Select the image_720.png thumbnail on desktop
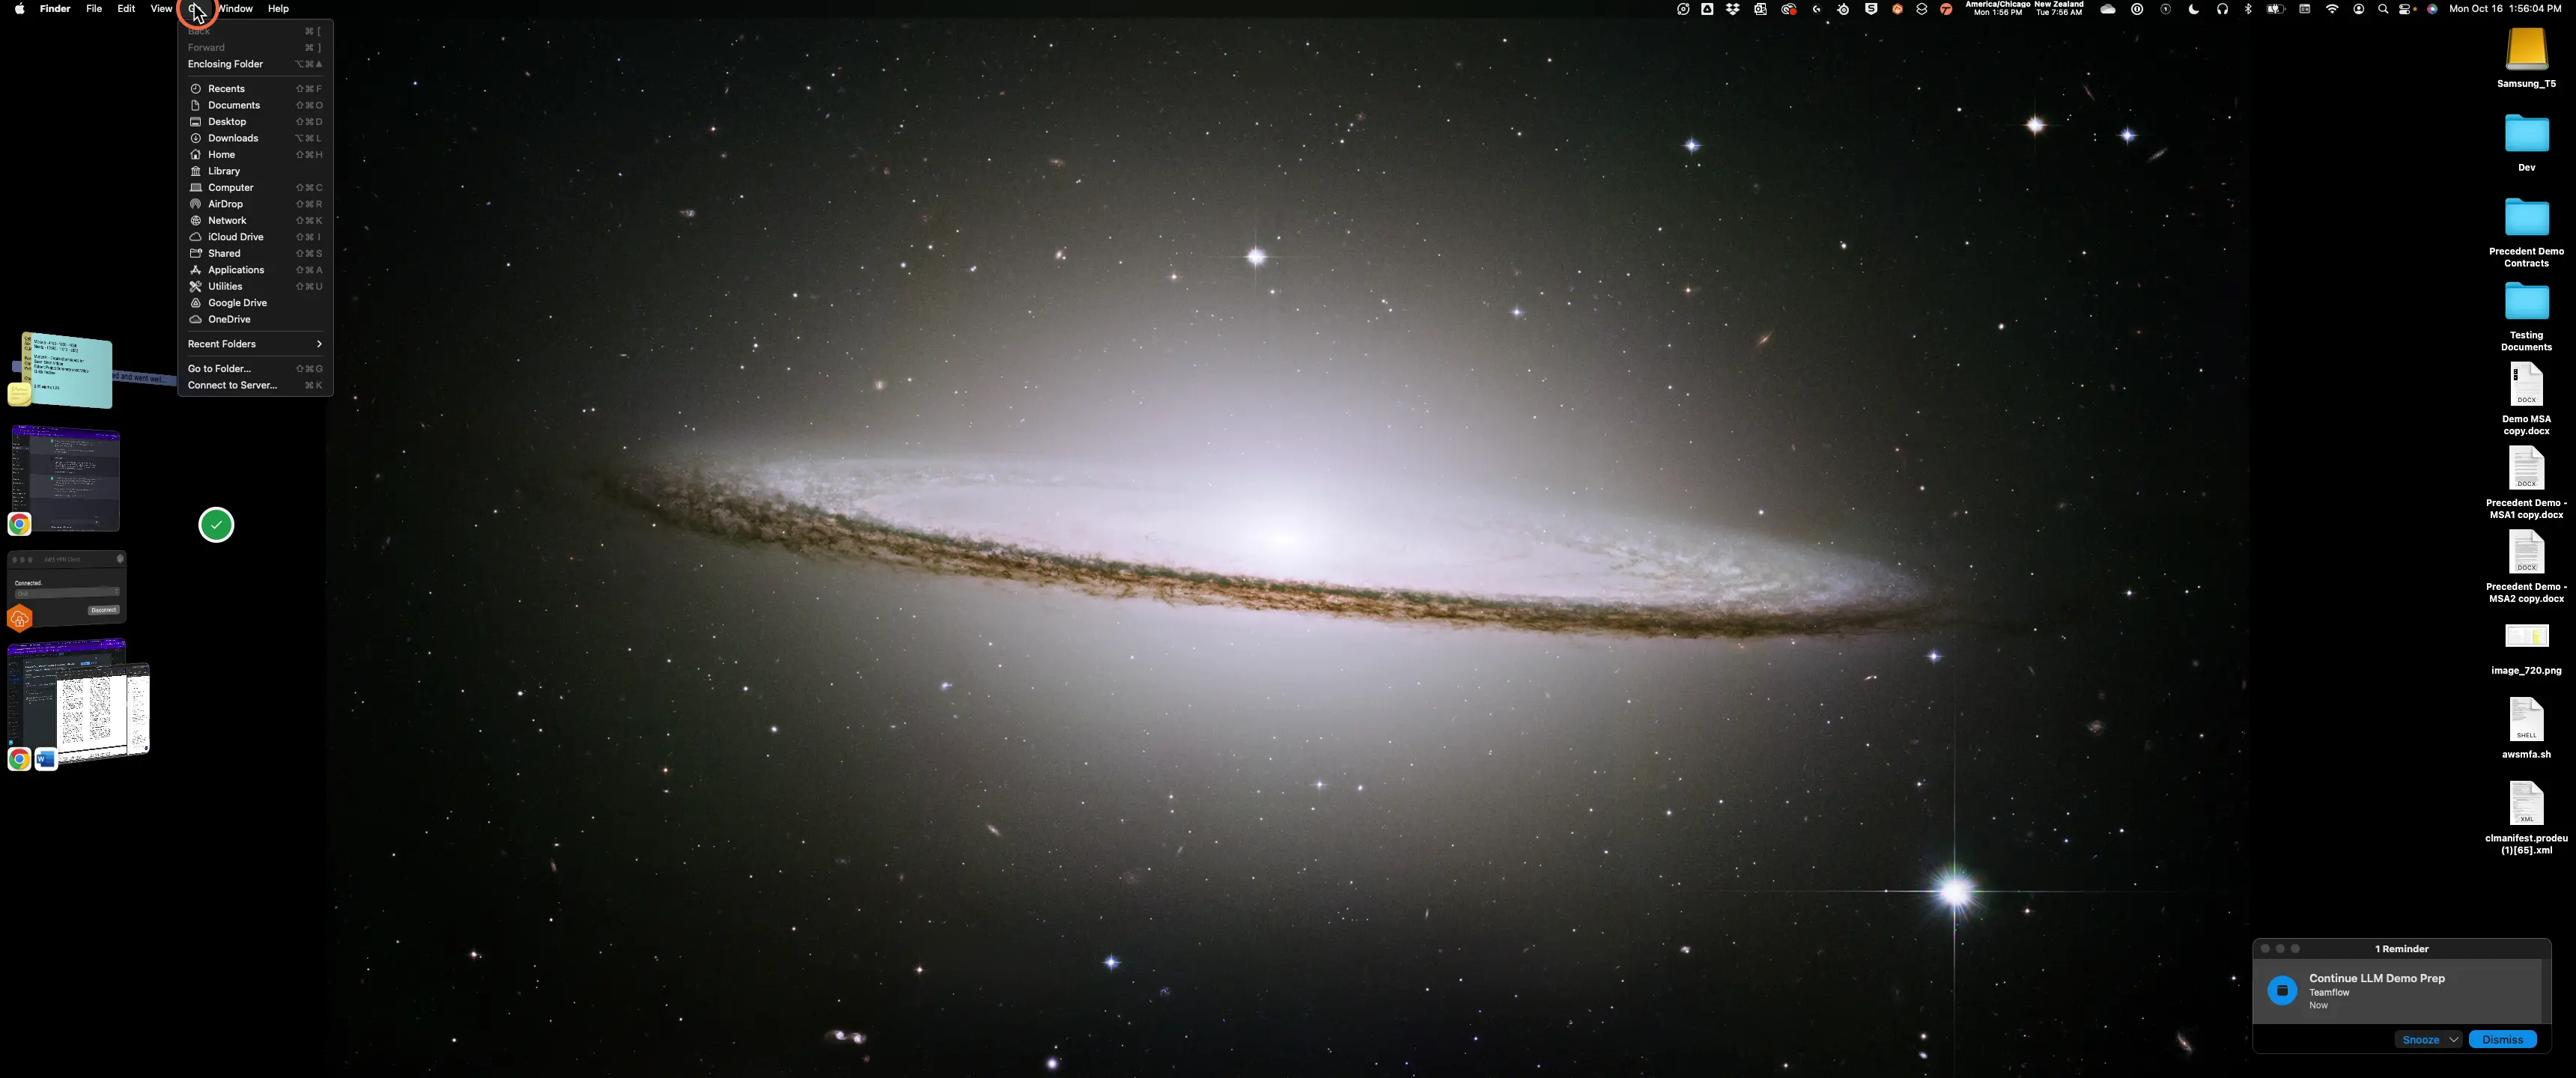The width and height of the screenshot is (2576, 1078). pyautogui.click(x=2526, y=636)
